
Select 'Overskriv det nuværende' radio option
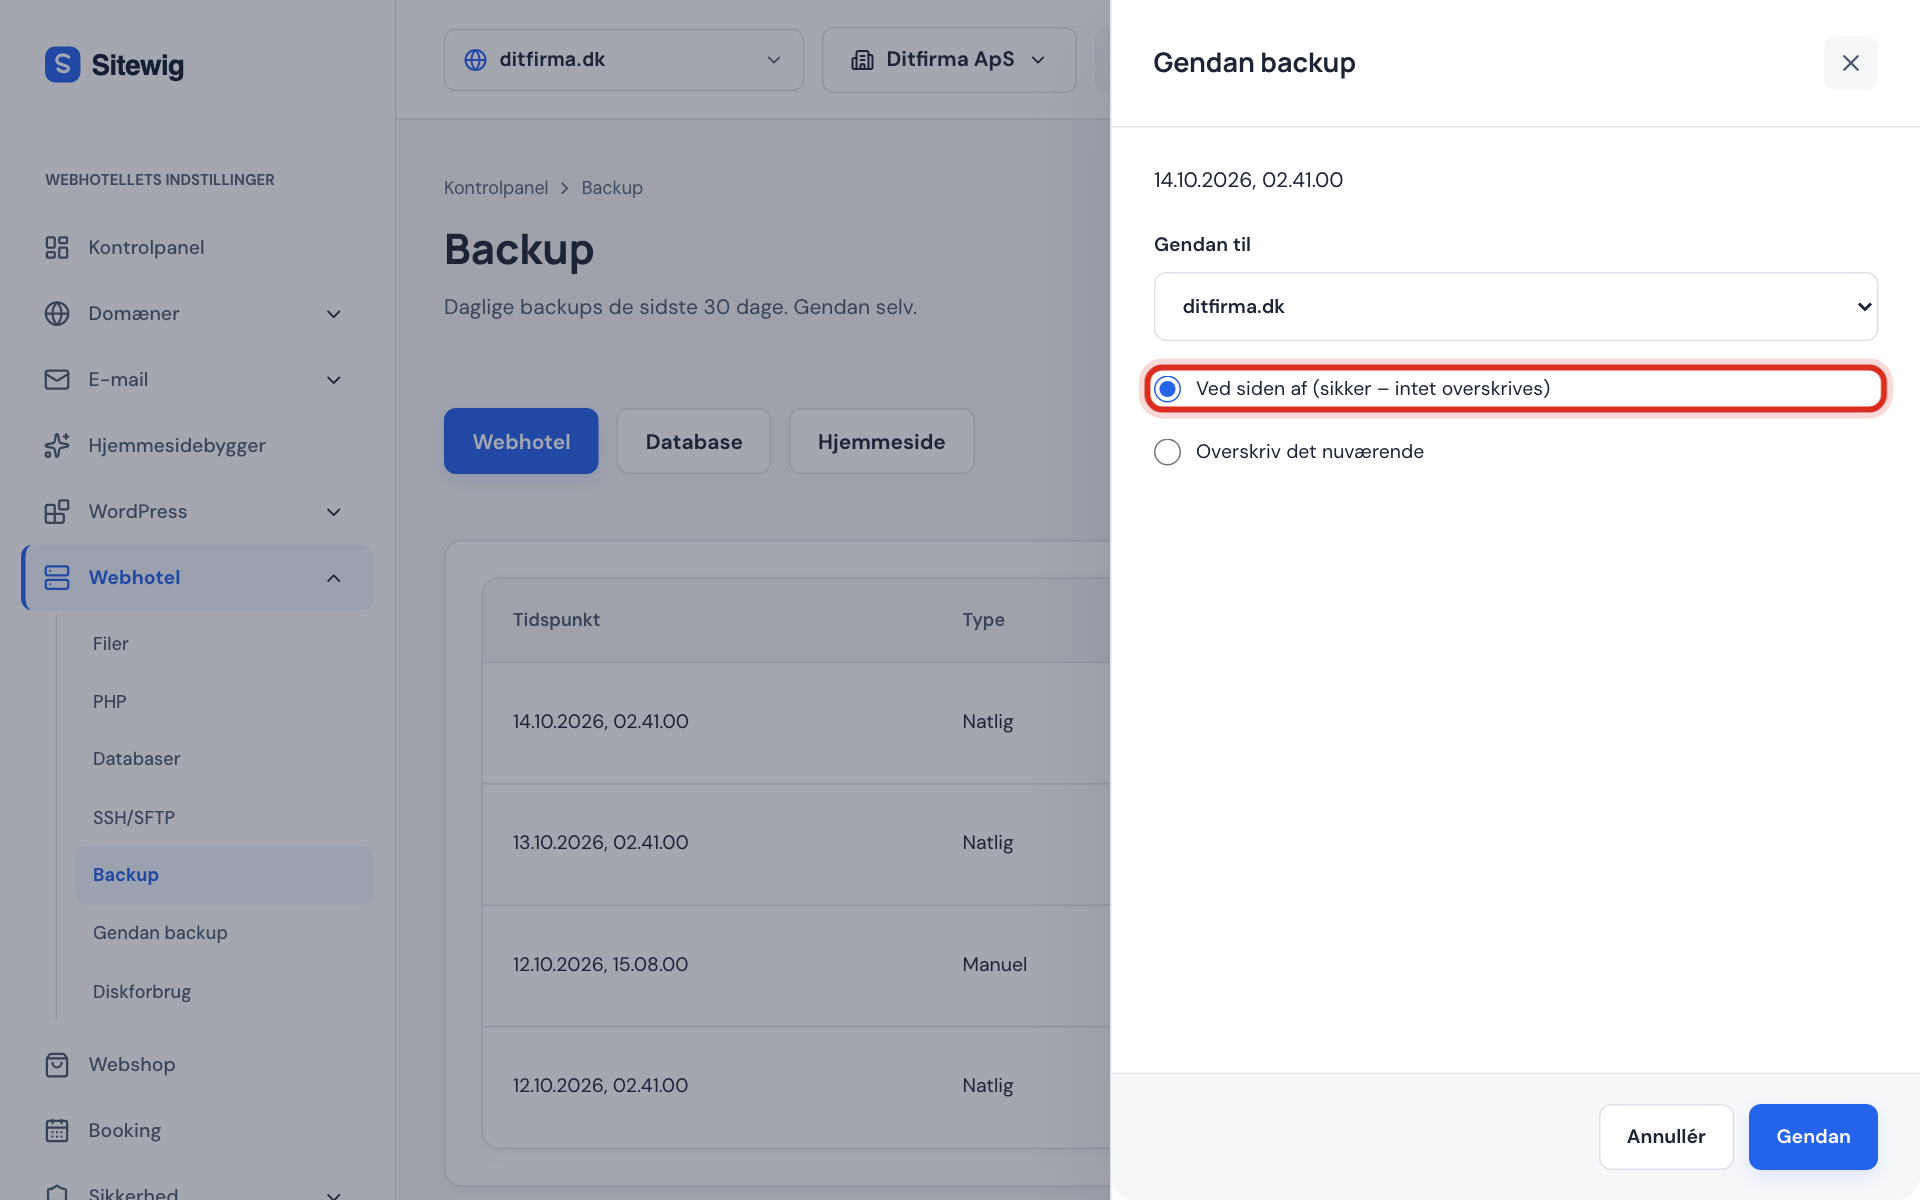1167,452
